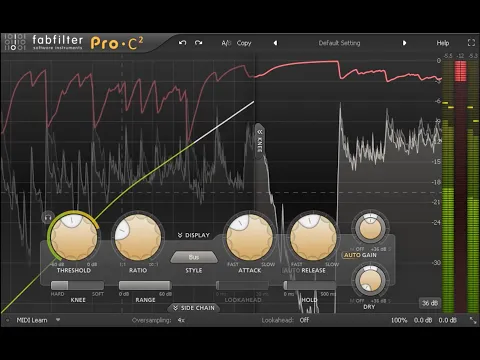
Task: Click the Knee slider
Action: [77, 285]
